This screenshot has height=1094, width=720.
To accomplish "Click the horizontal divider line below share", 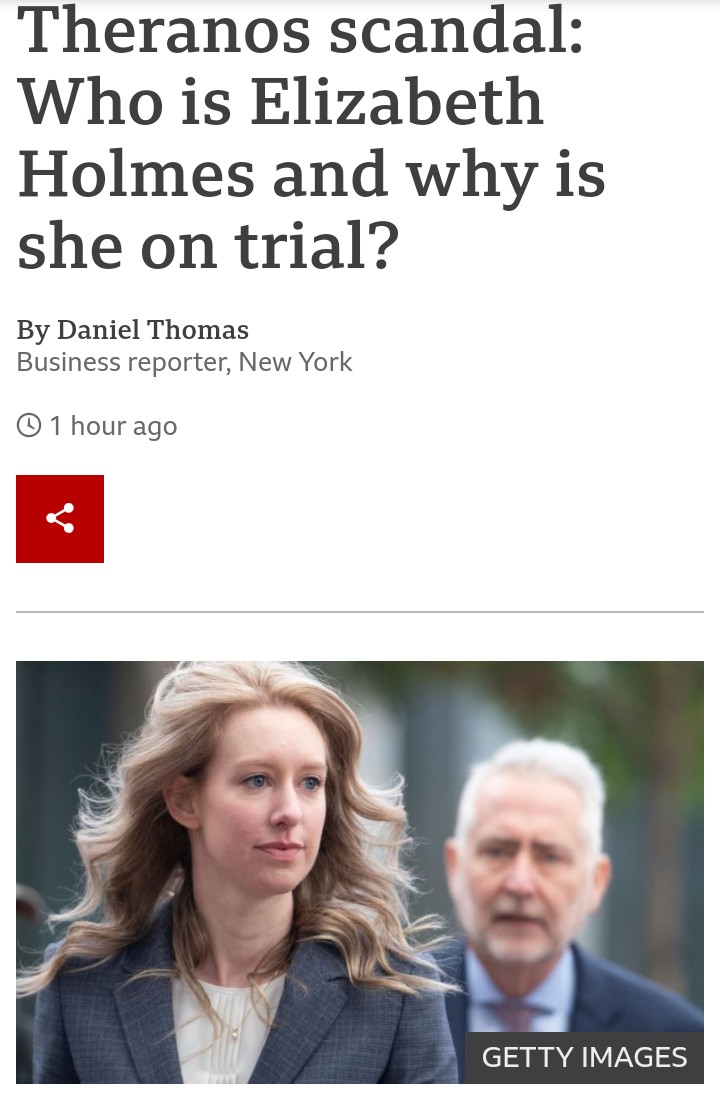I will coord(360,612).
